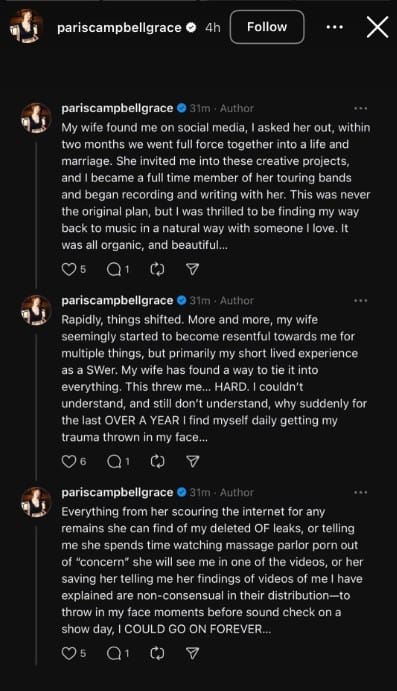The image size is (397, 691).
Task: Open three-dot menu on first post
Action: 360,108
